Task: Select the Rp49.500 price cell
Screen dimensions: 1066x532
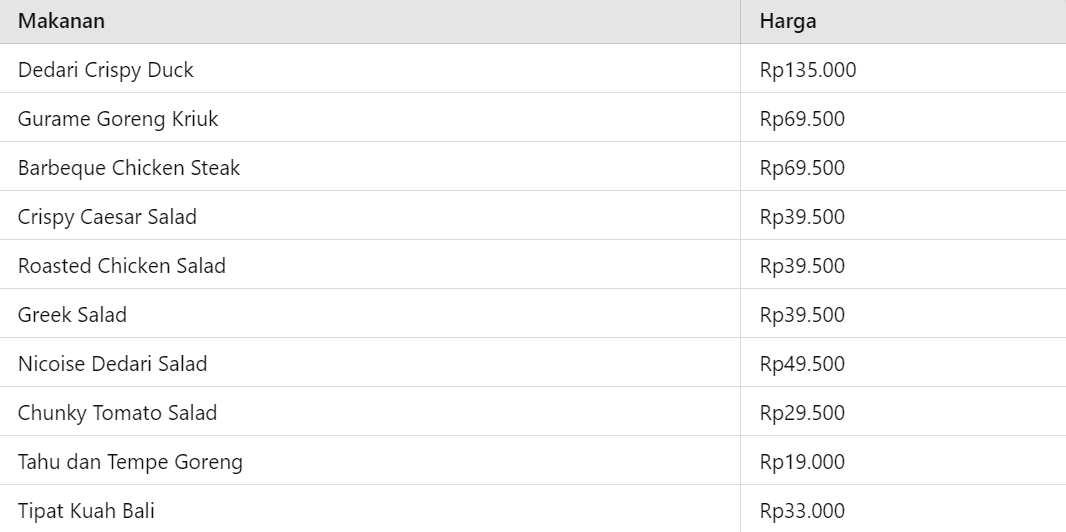Action: [802, 364]
